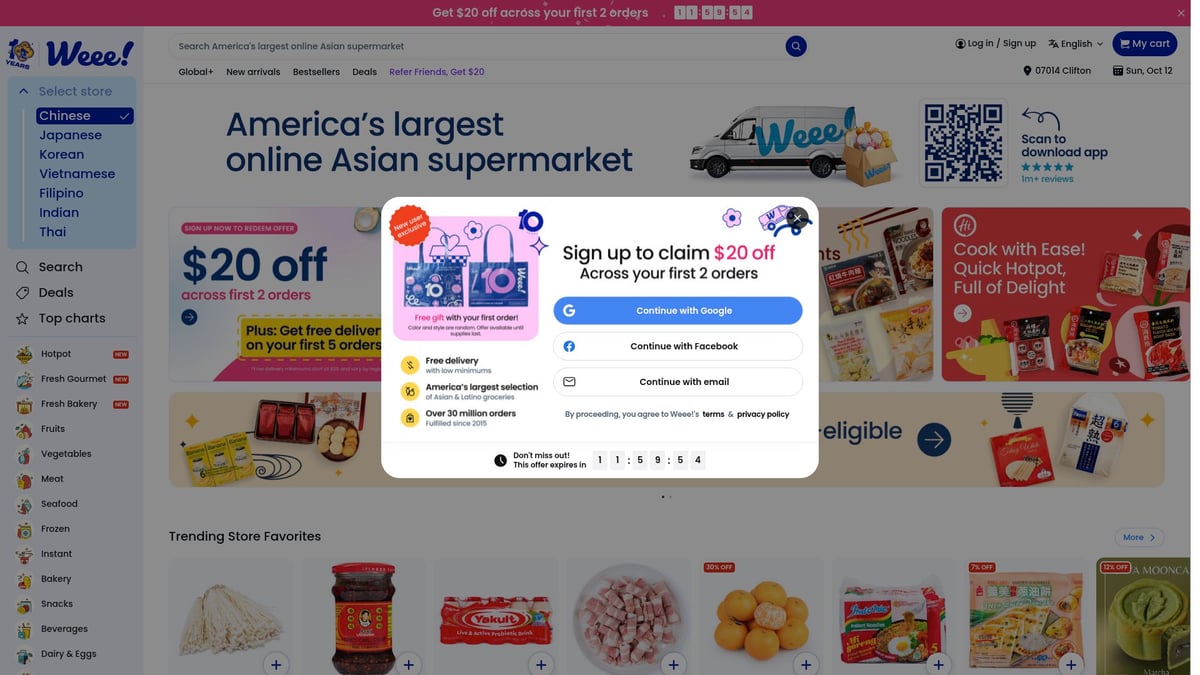This screenshot has width=1200, height=675.
Task: Open the My cart button
Action: pos(1144,44)
